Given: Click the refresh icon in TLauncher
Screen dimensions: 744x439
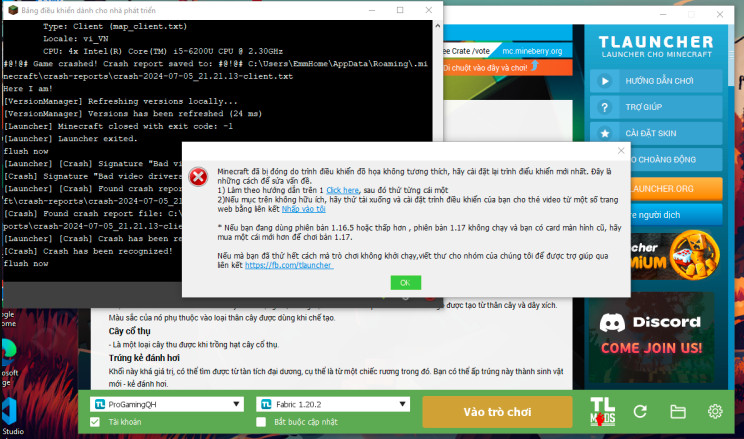Looking at the screenshot, I should tap(640, 411).
